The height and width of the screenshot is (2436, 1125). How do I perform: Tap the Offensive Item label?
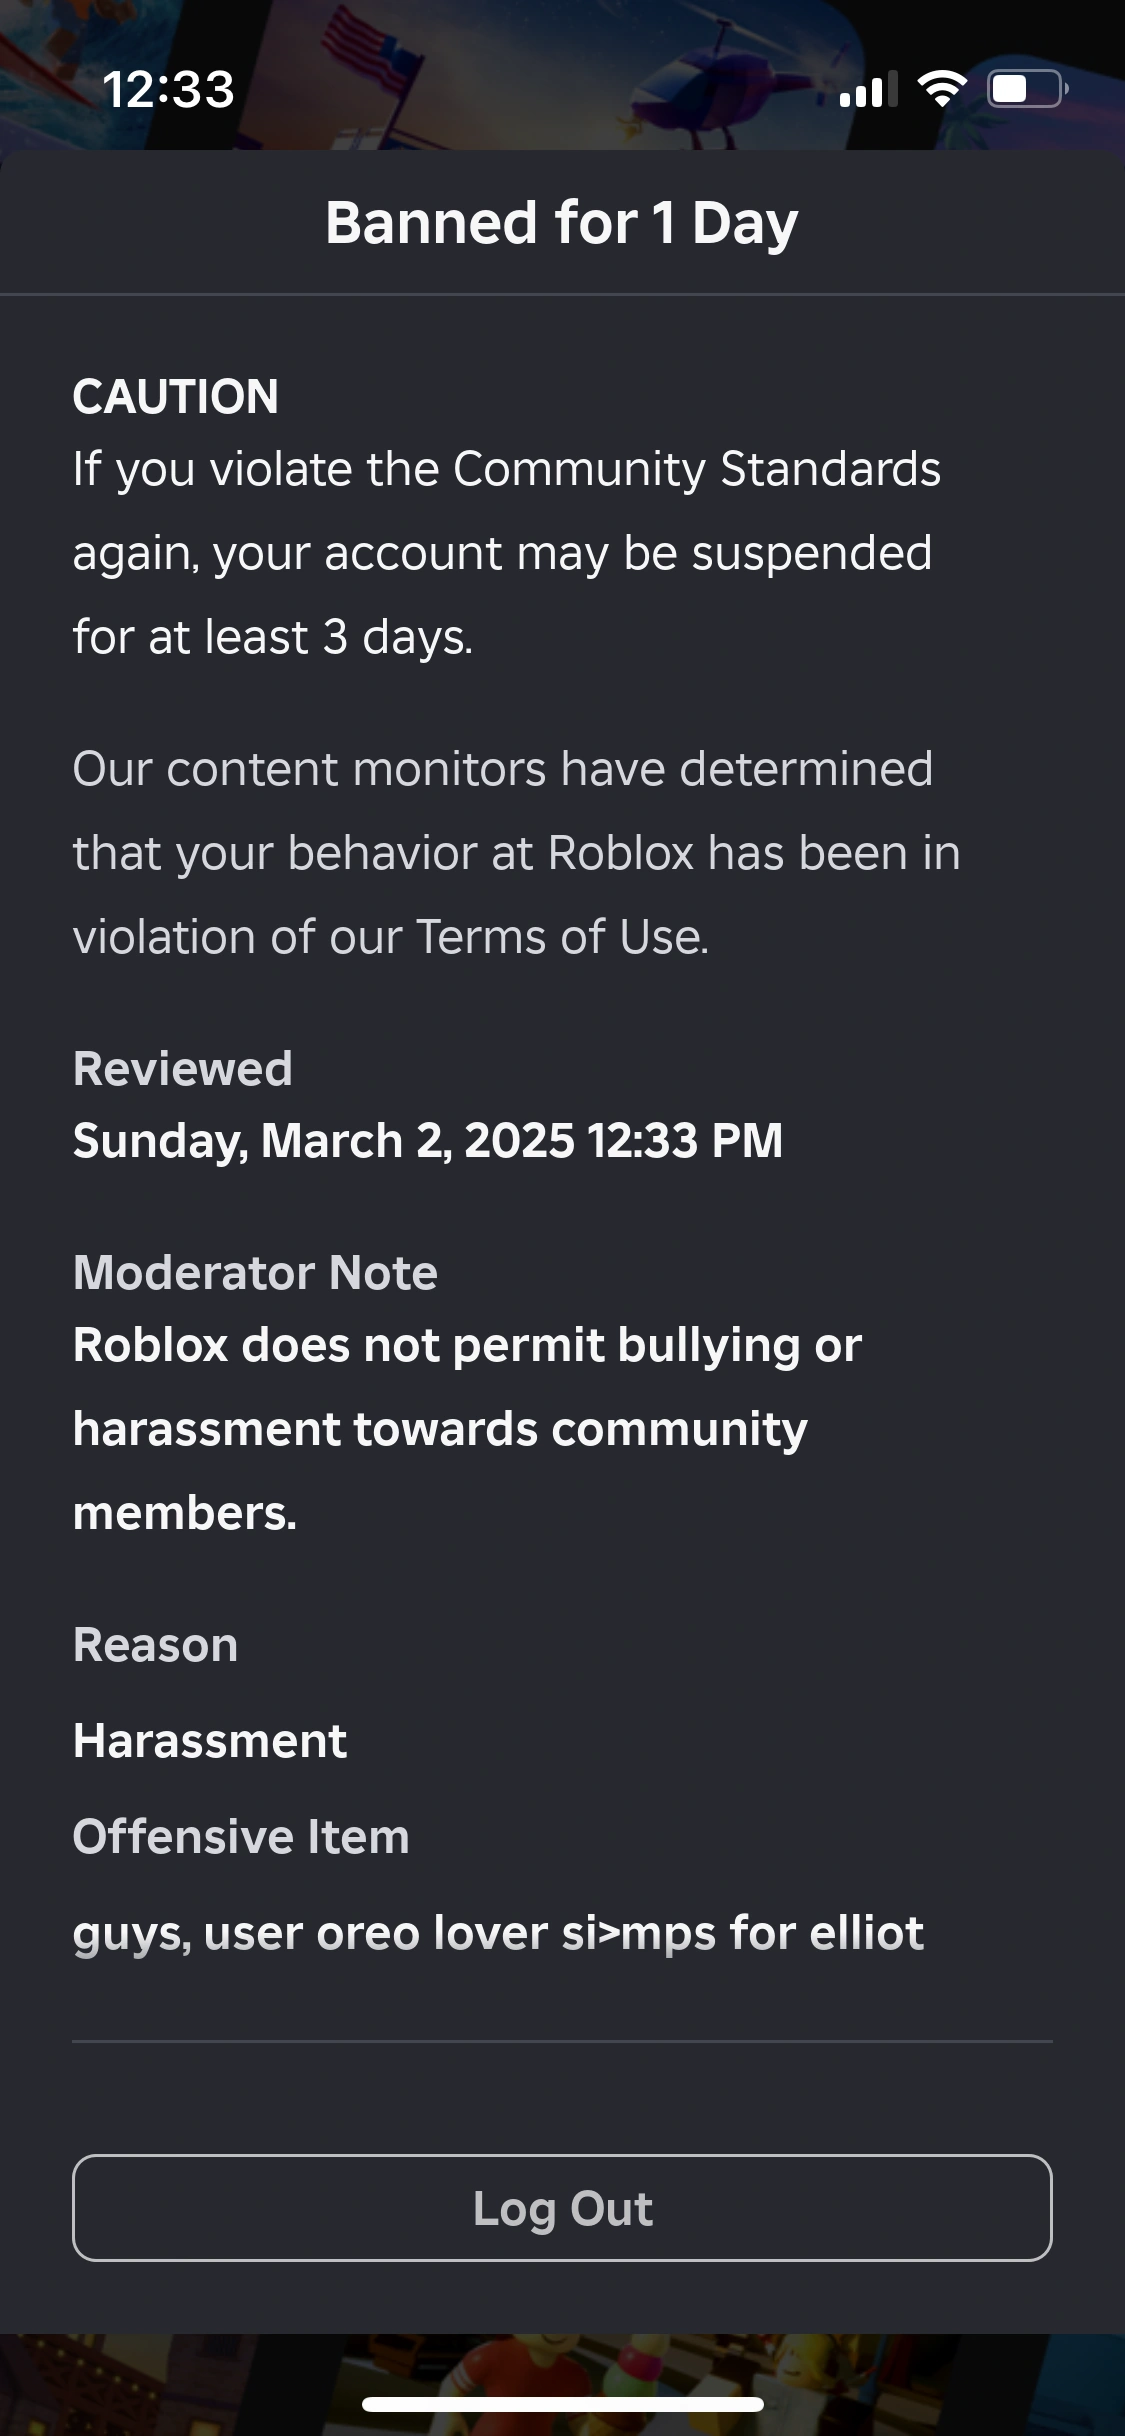point(240,1836)
